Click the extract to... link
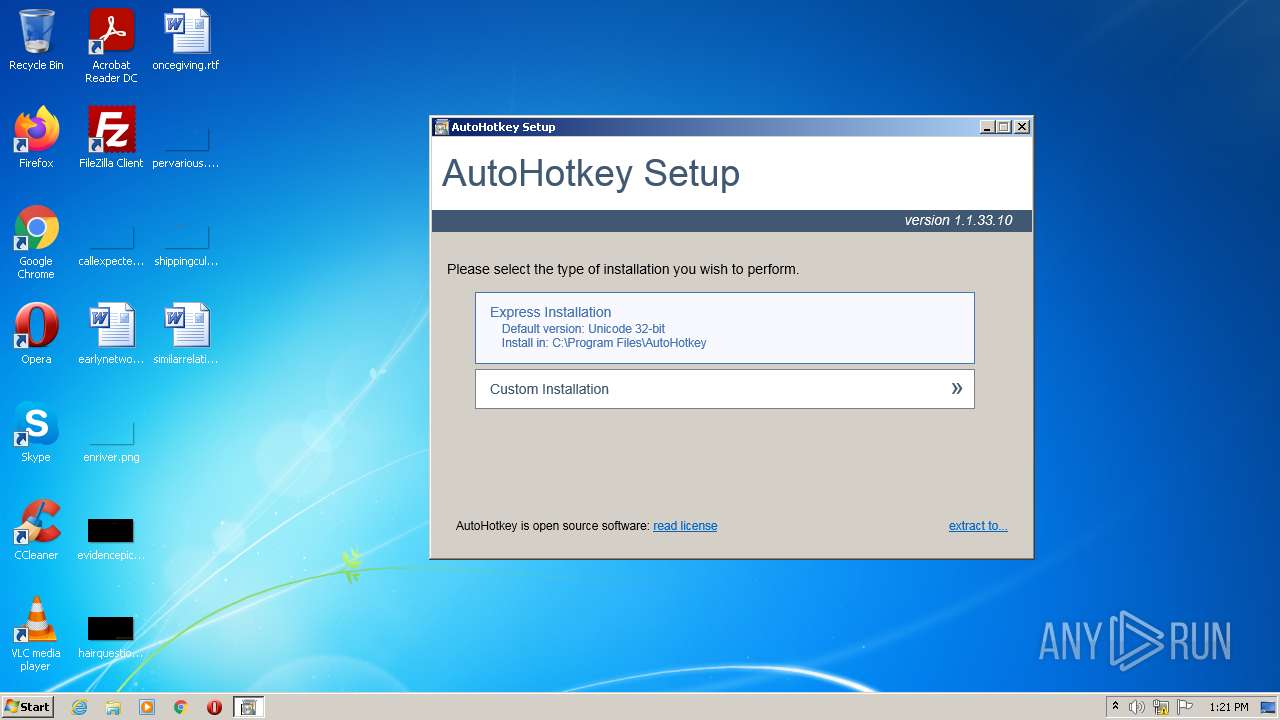 point(978,526)
